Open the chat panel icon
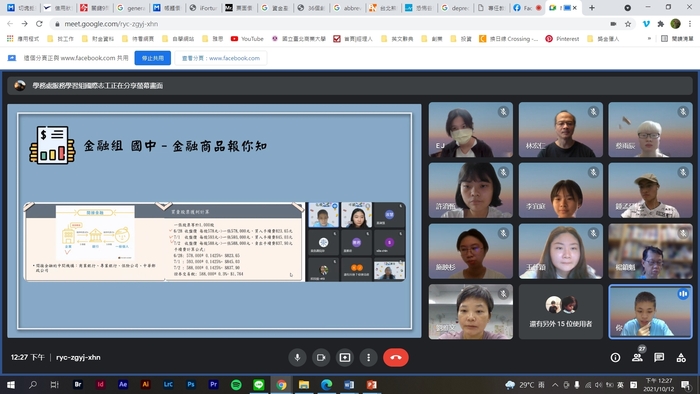This screenshot has height=394, width=700. 659,357
